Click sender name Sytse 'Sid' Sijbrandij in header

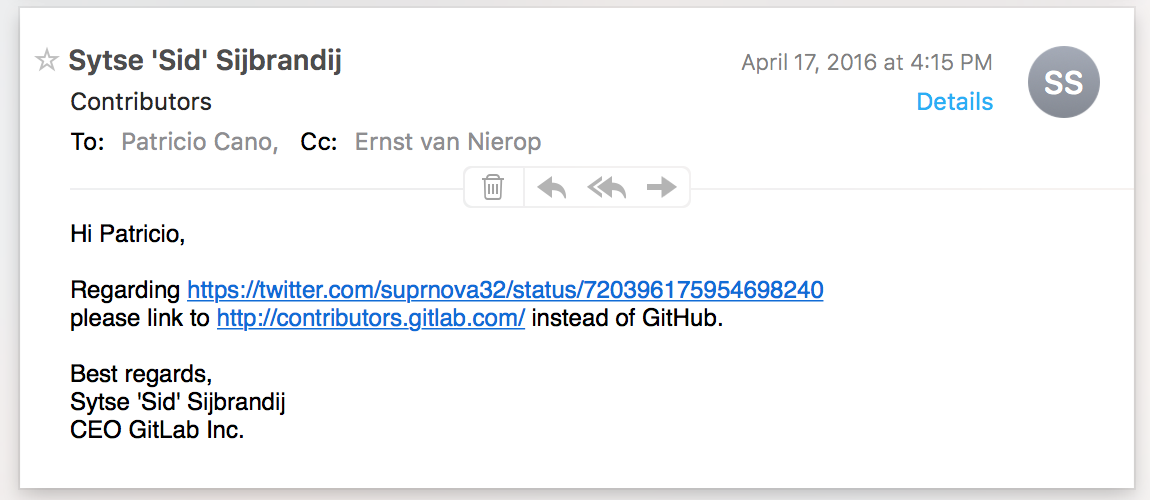(x=205, y=61)
